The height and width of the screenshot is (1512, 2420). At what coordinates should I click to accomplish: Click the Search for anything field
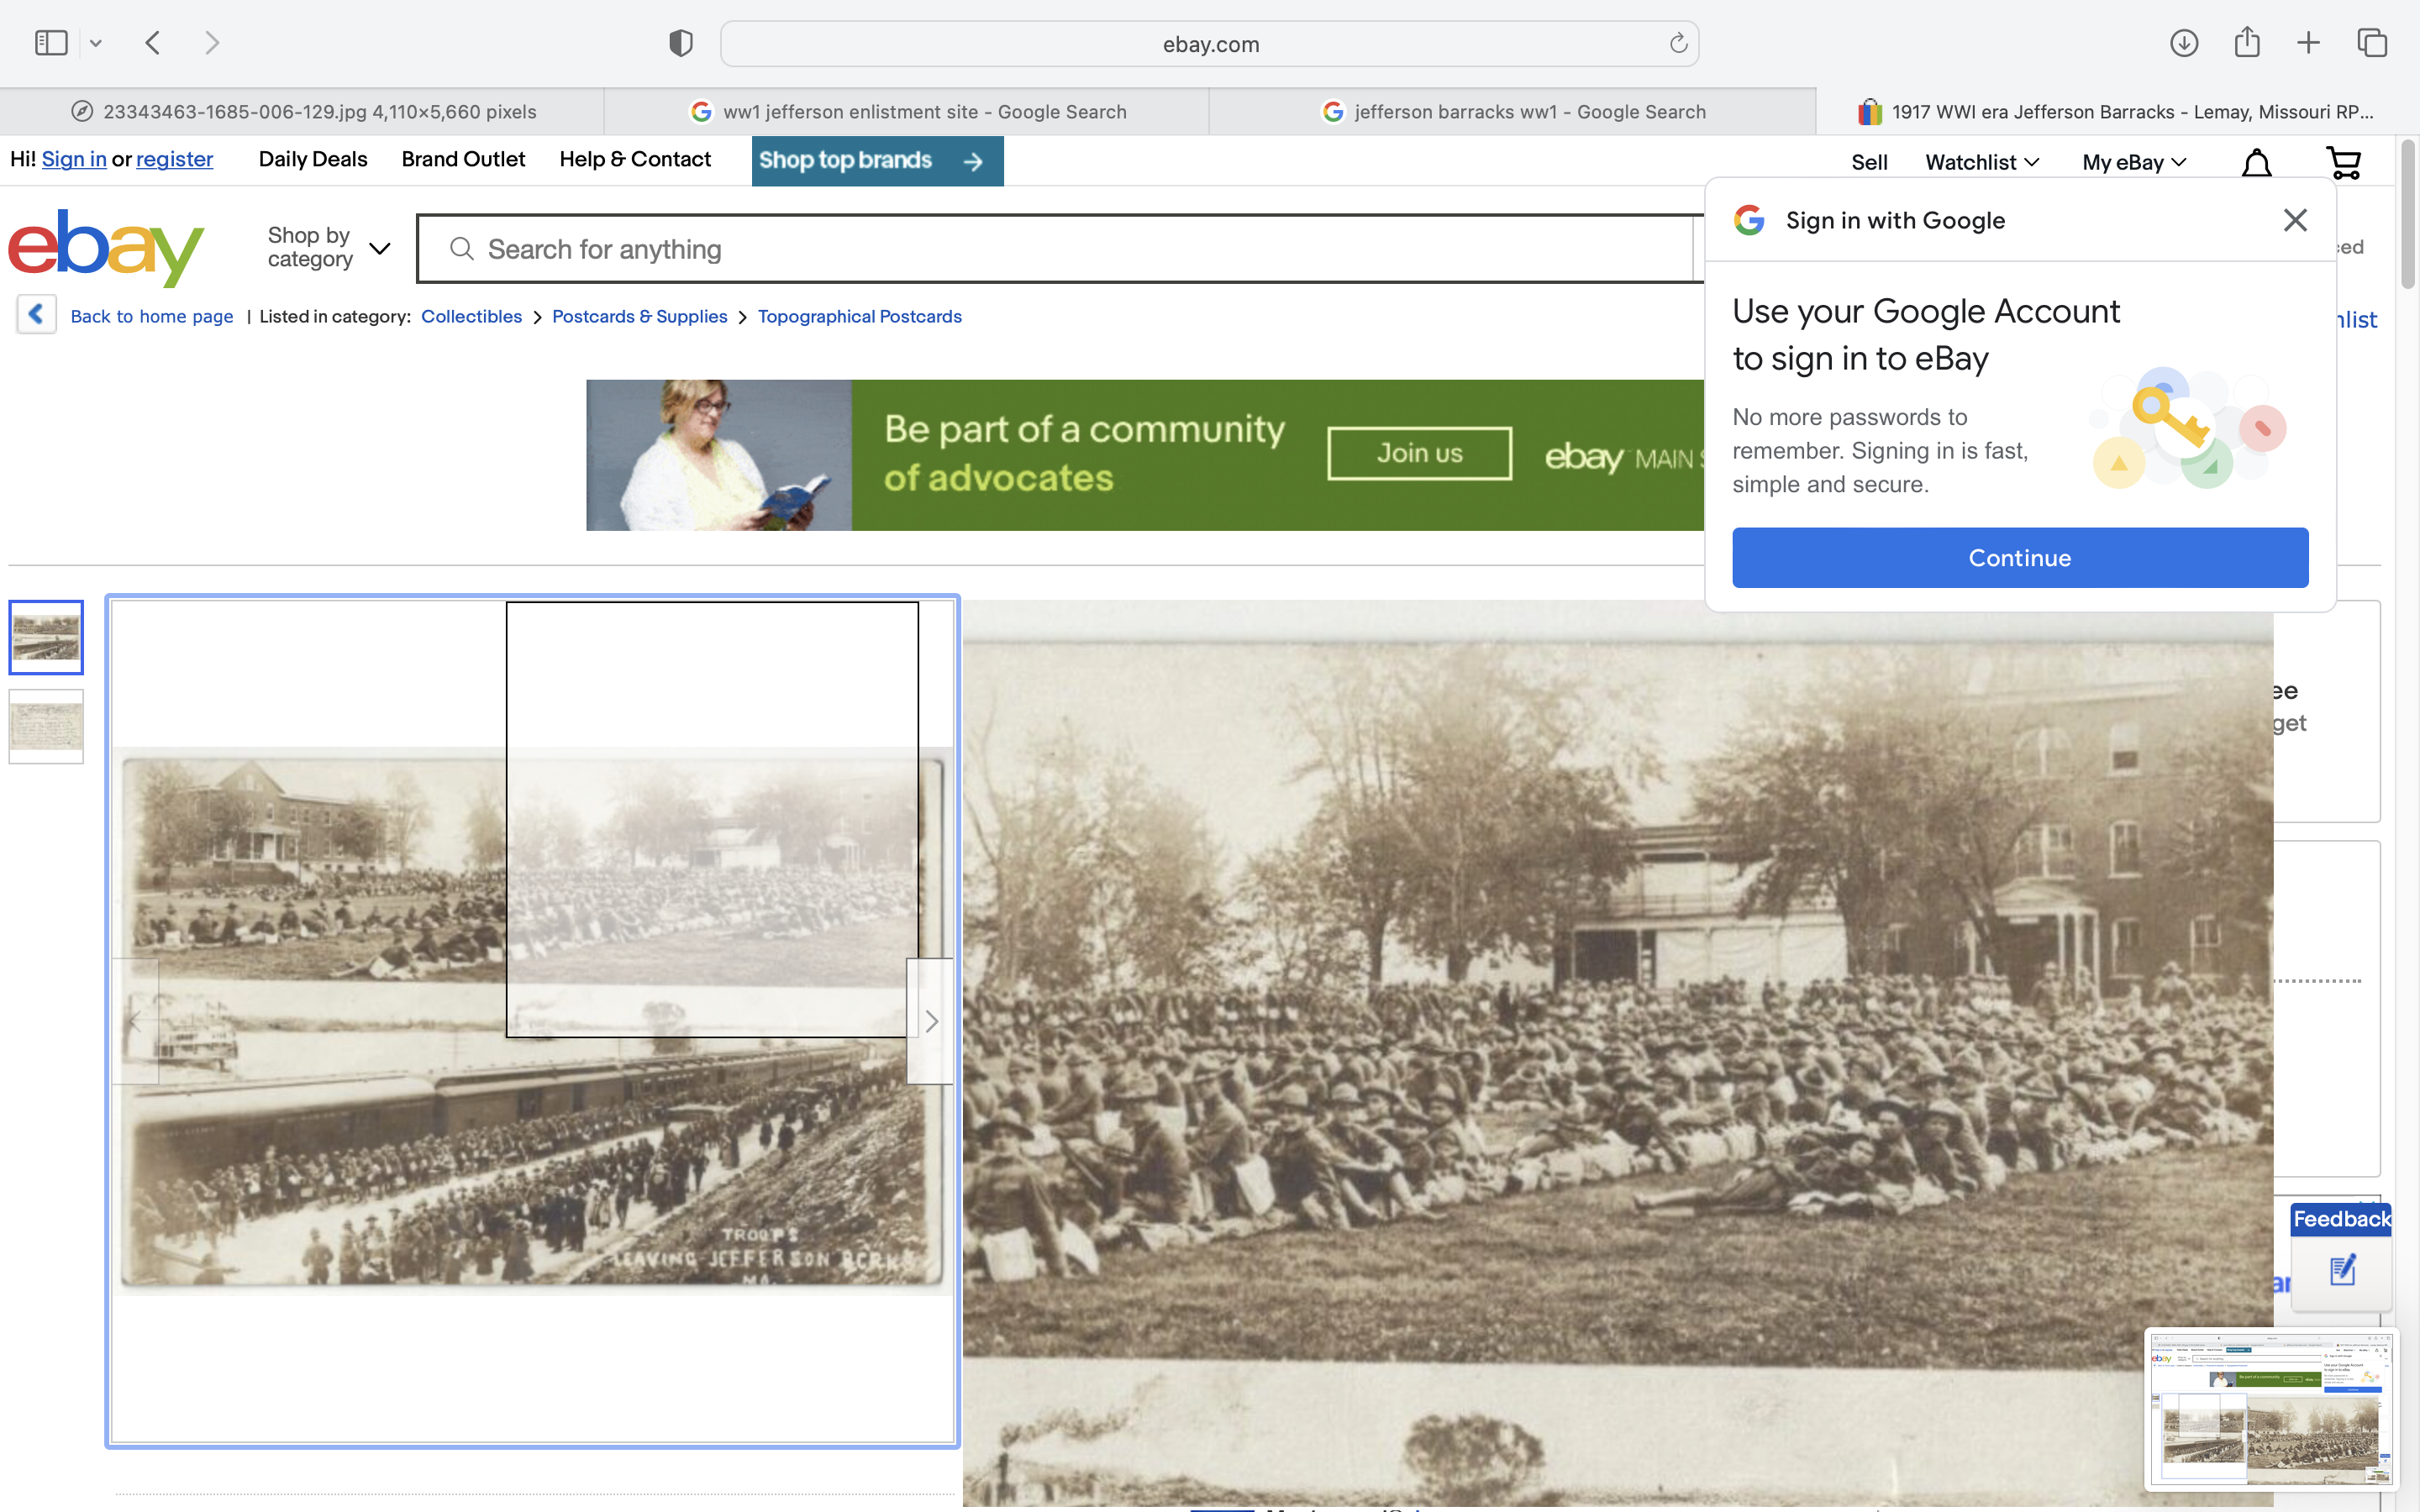click(1060, 249)
